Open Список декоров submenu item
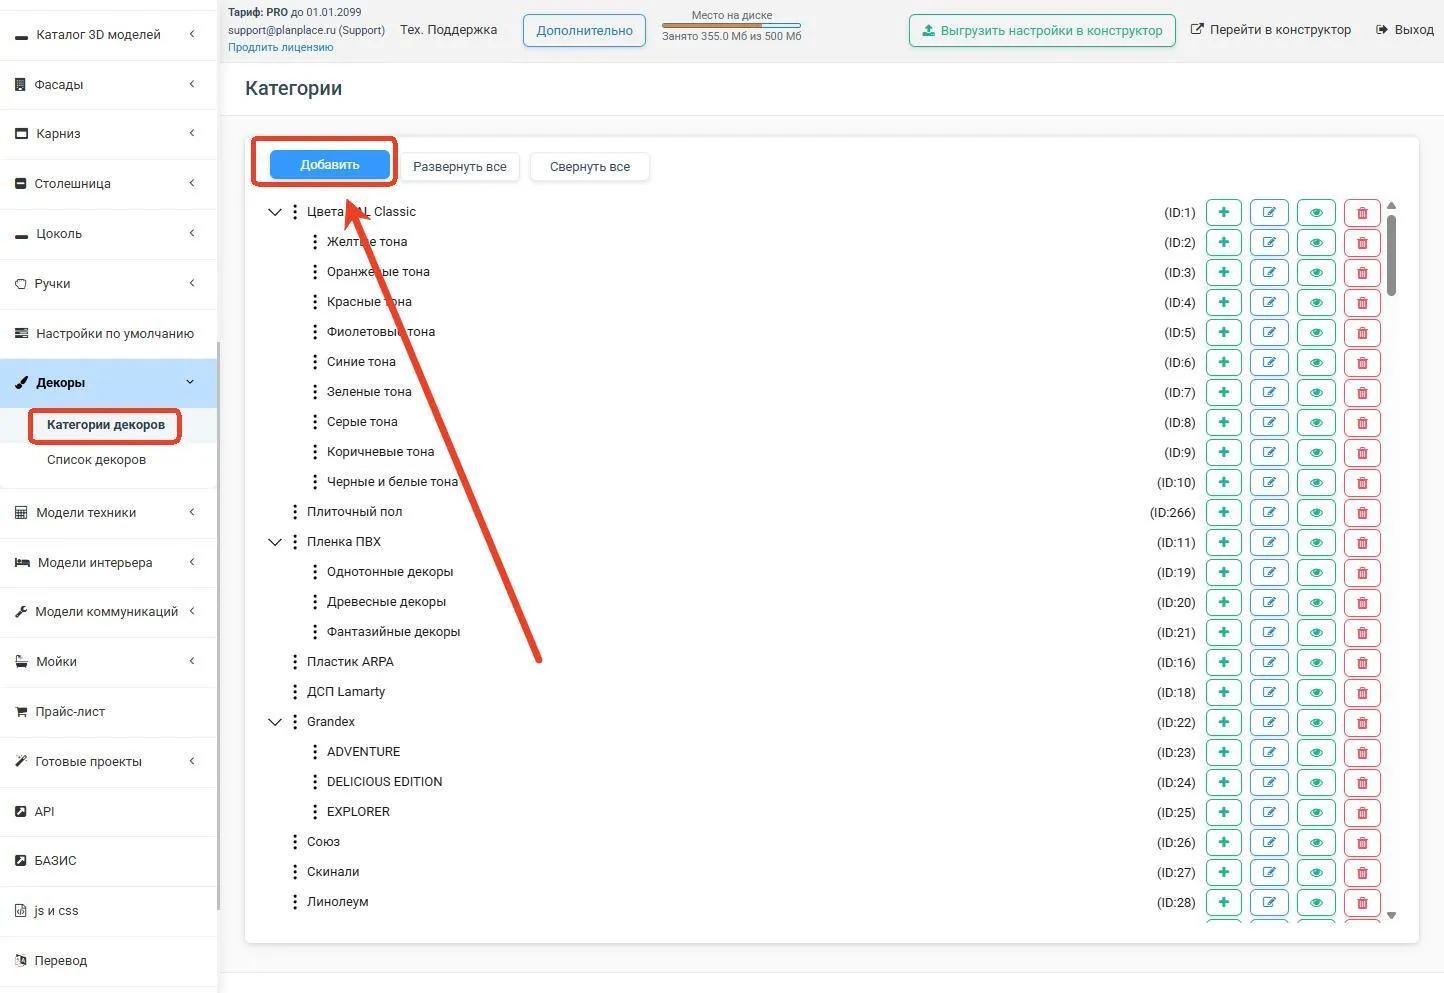1444x993 pixels. [x=96, y=460]
